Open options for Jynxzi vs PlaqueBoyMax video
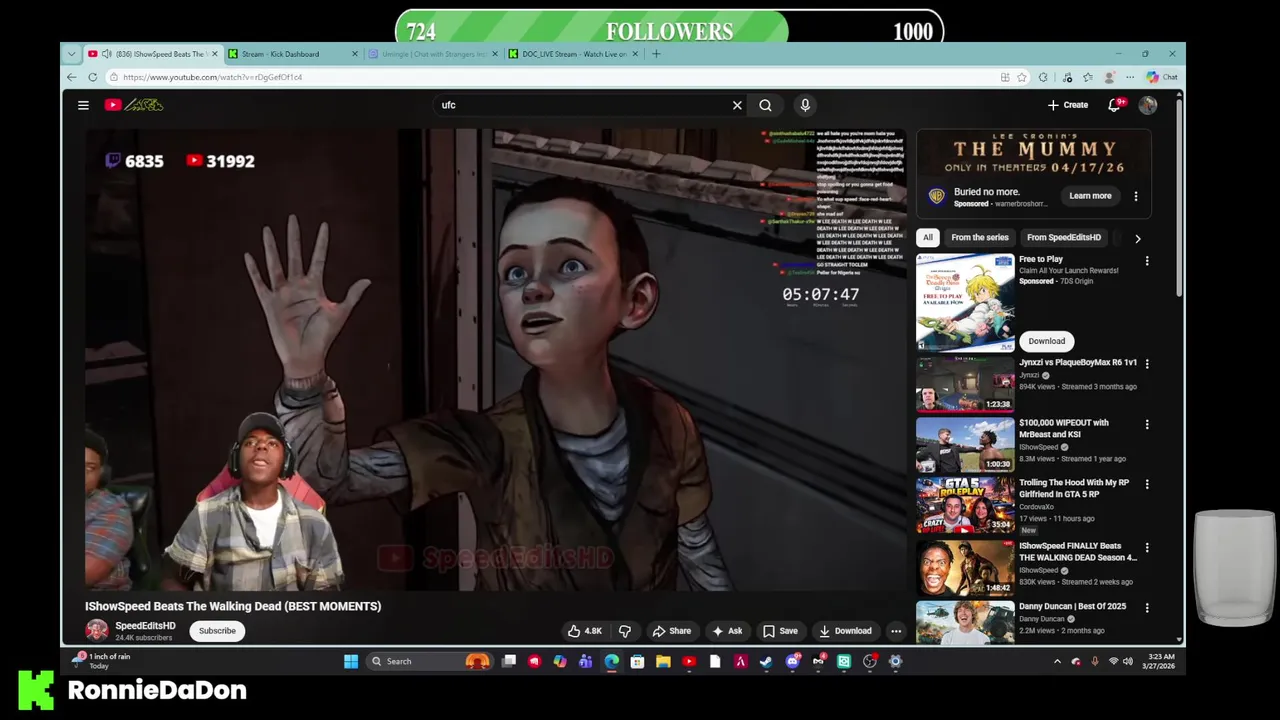Screen dimensions: 1280x720 [x=1147, y=364]
